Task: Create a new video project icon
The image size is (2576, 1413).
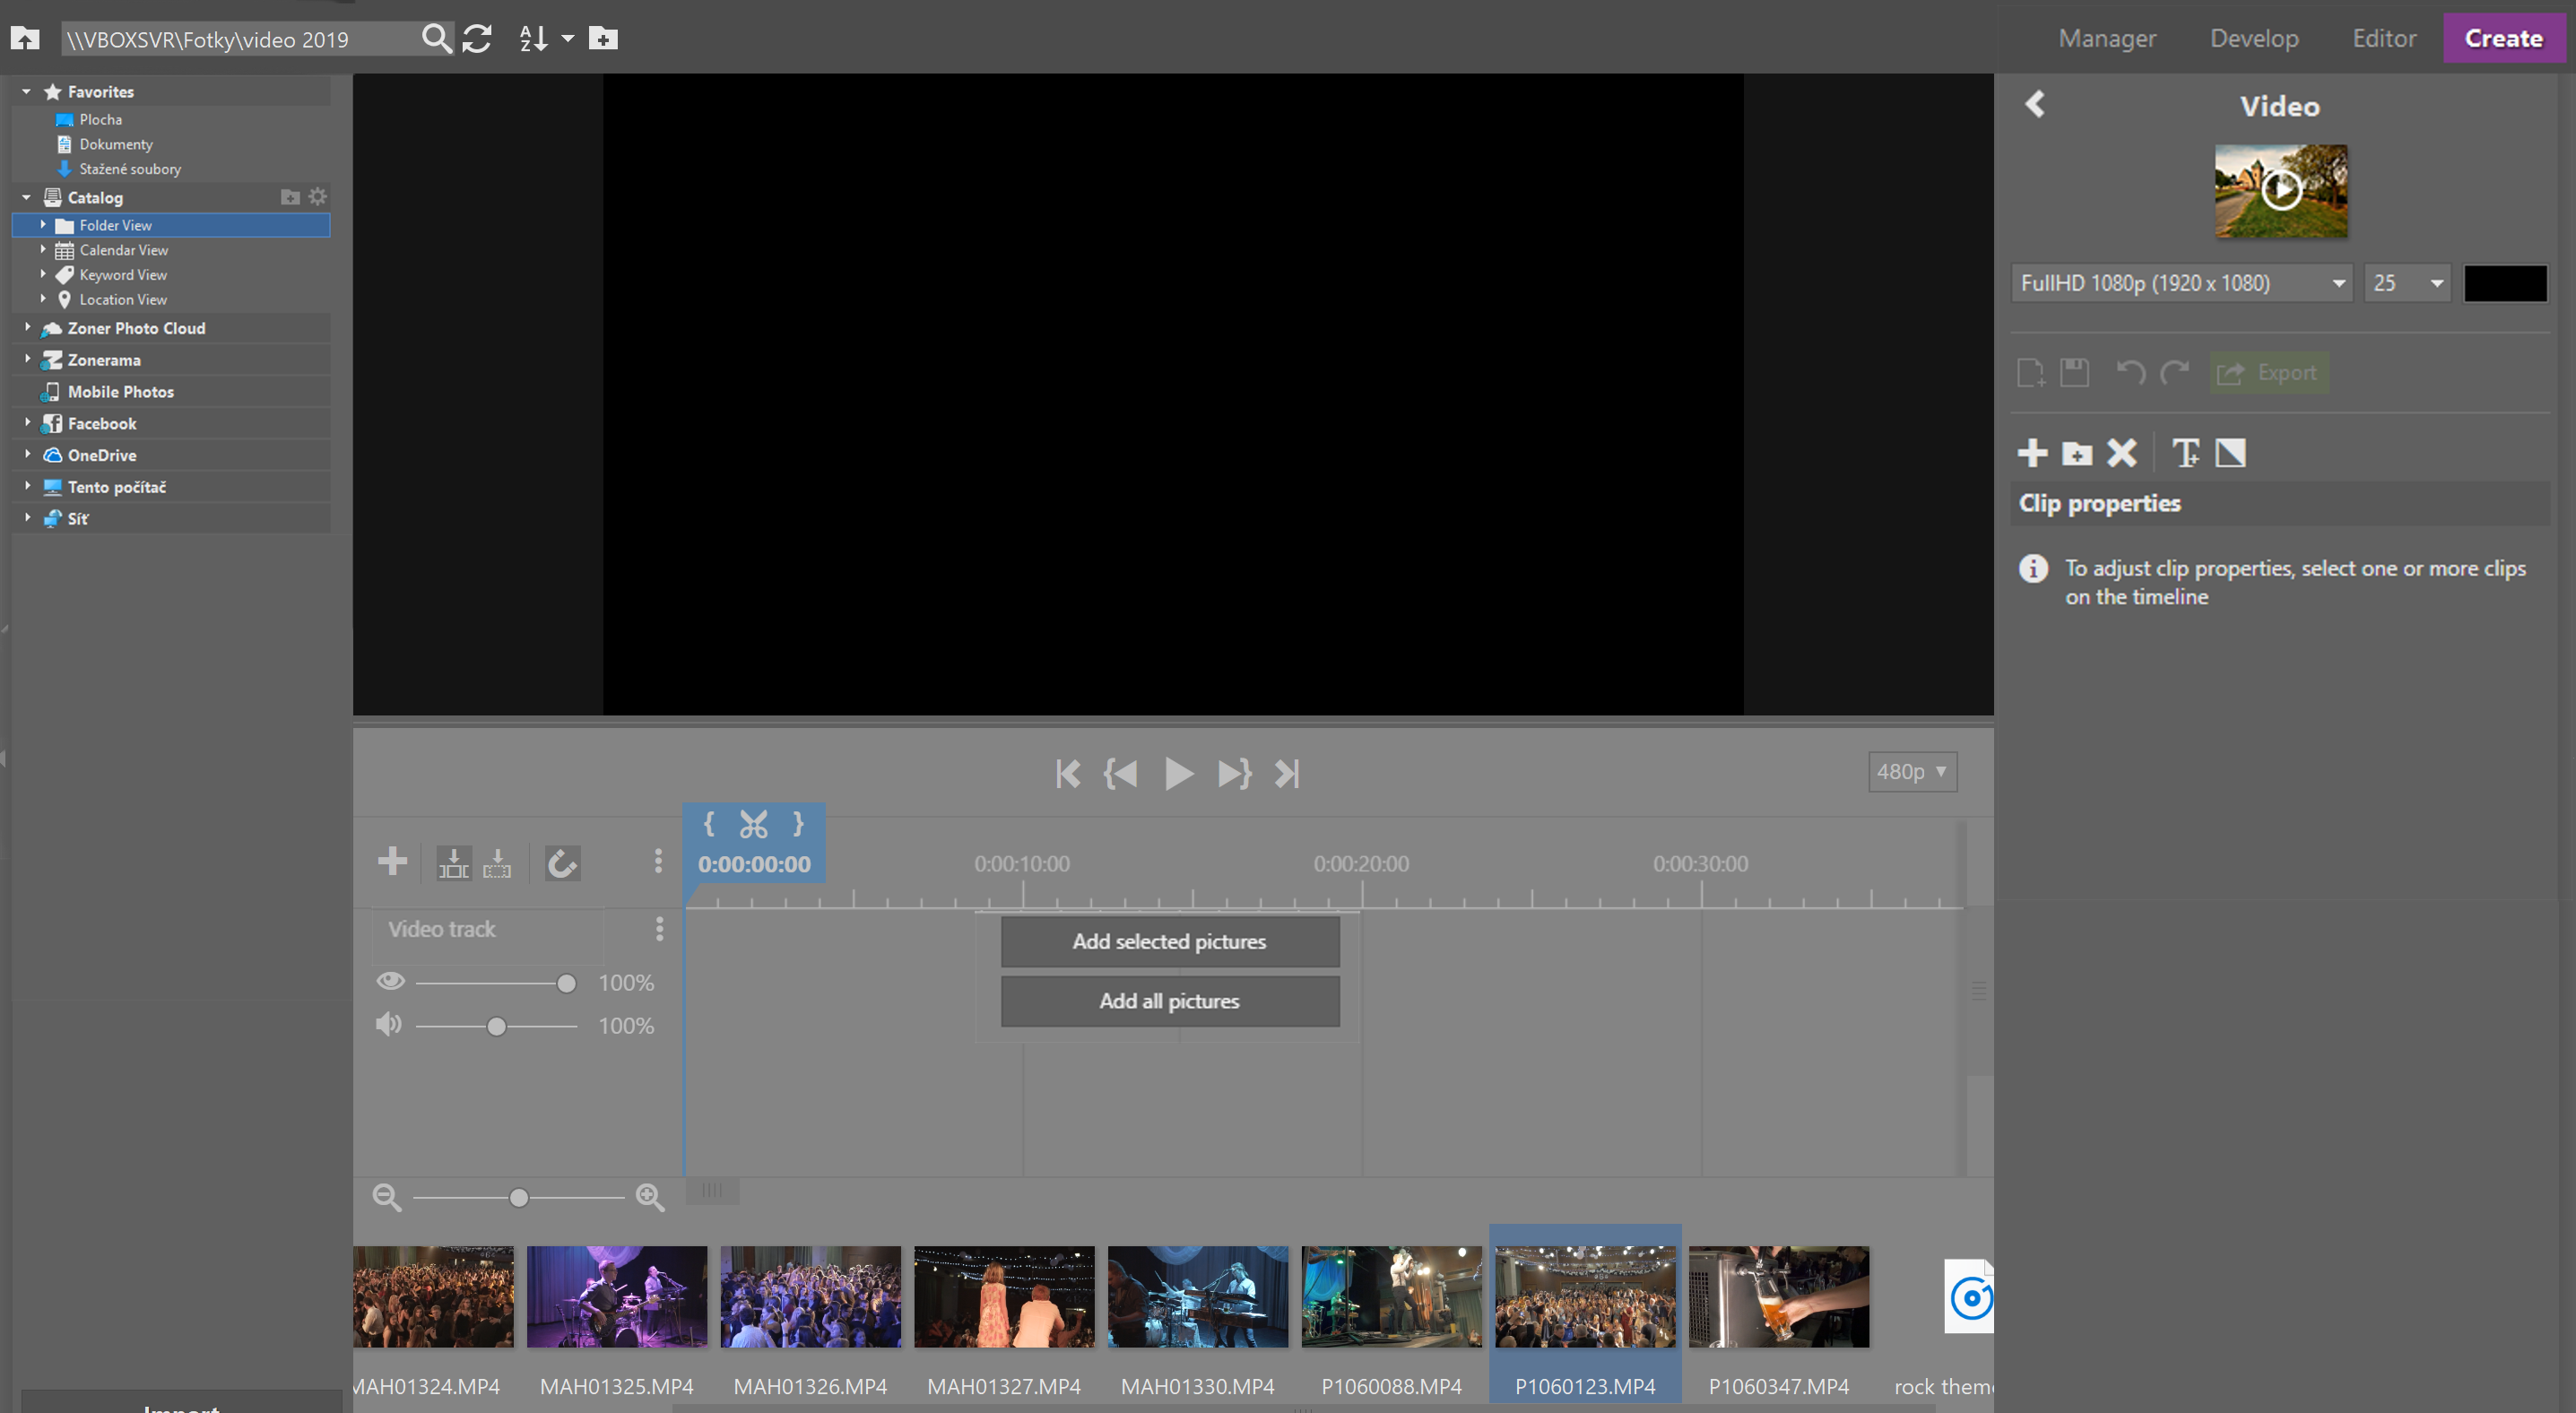Action: coord(2031,373)
